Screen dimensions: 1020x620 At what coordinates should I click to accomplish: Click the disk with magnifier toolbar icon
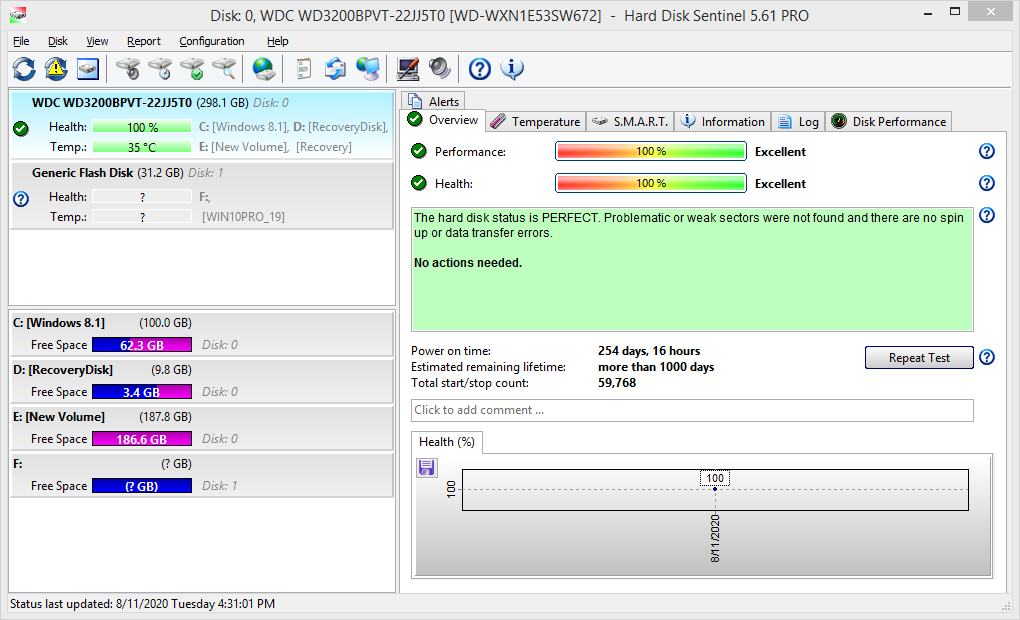[224, 68]
